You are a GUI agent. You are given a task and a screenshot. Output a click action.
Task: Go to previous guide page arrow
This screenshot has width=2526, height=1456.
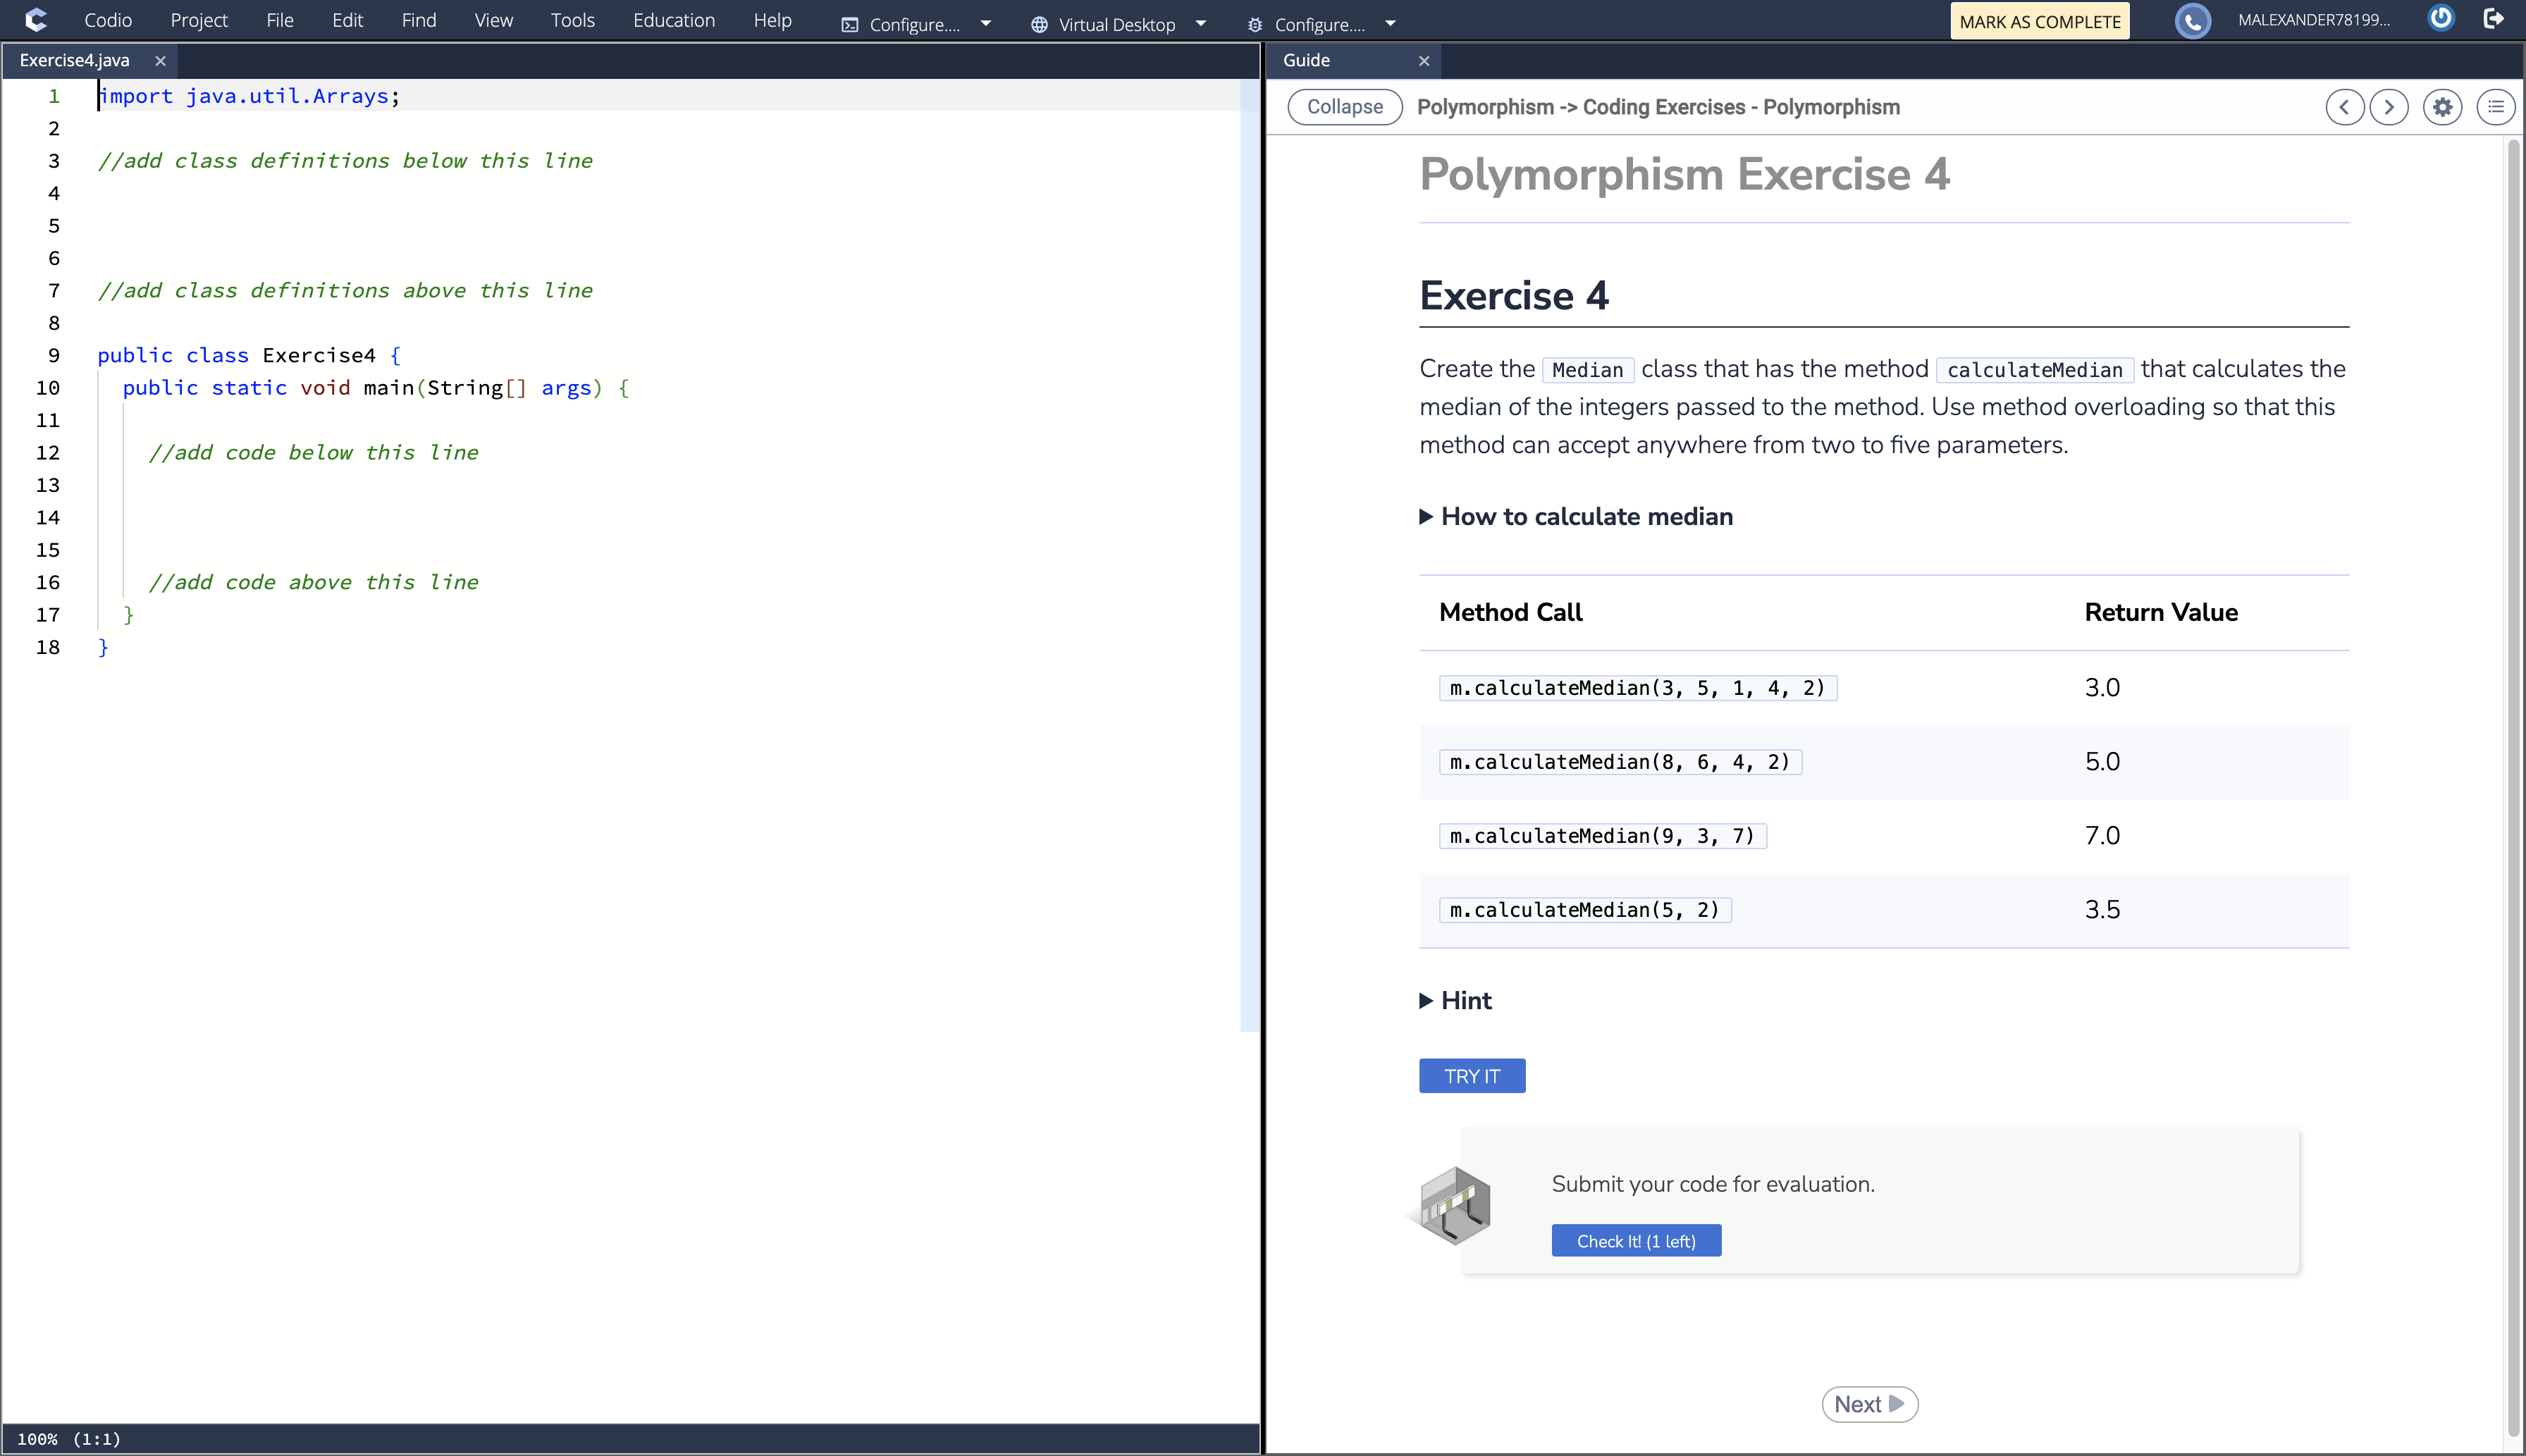pyautogui.click(x=2344, y=107)
